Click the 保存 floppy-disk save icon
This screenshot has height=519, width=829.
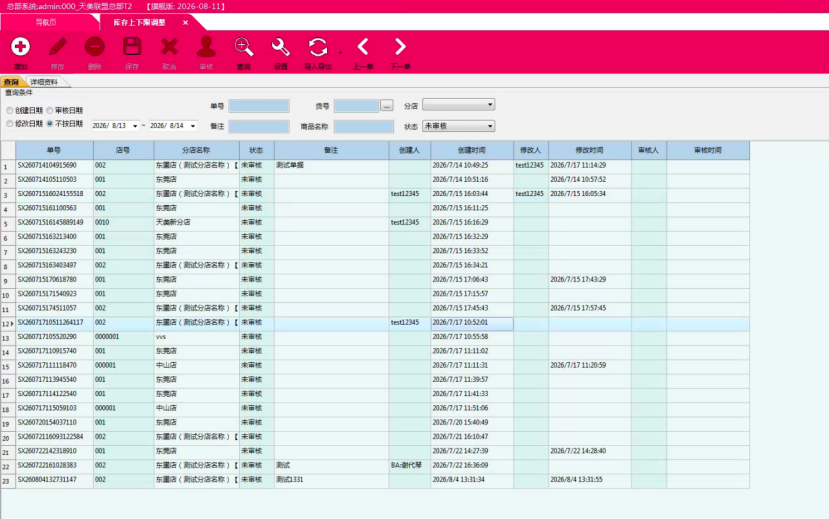pos(132,47)
